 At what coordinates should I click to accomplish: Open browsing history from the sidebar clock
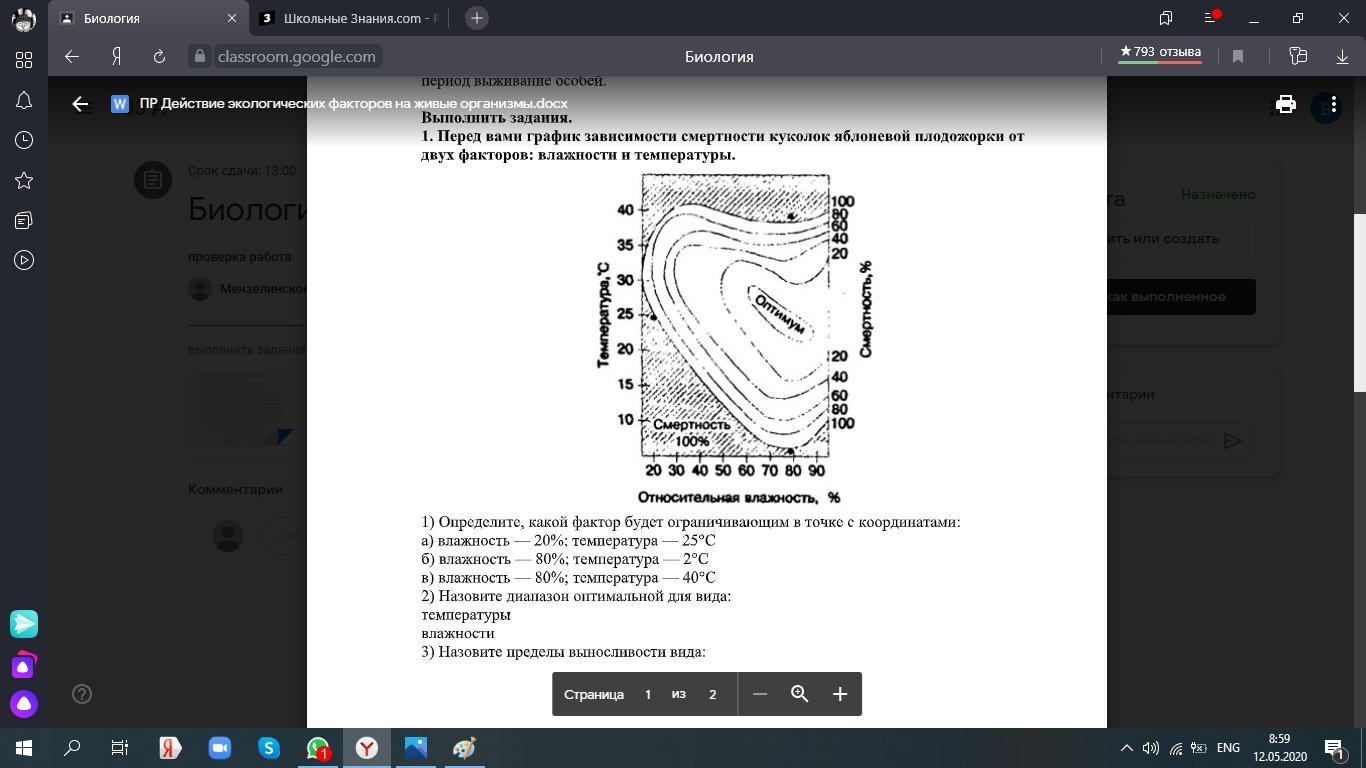tap(24, 140)
